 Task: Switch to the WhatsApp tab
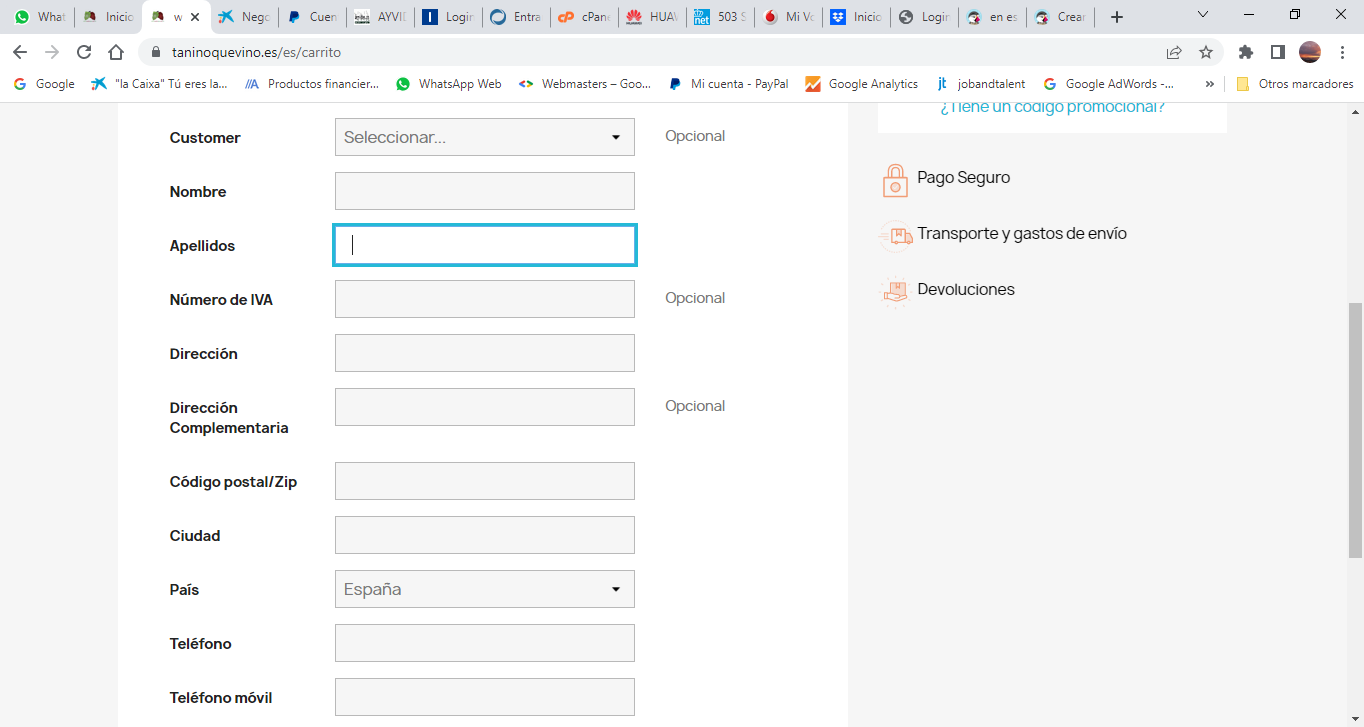pyautogui.click(x=39, y=17)
